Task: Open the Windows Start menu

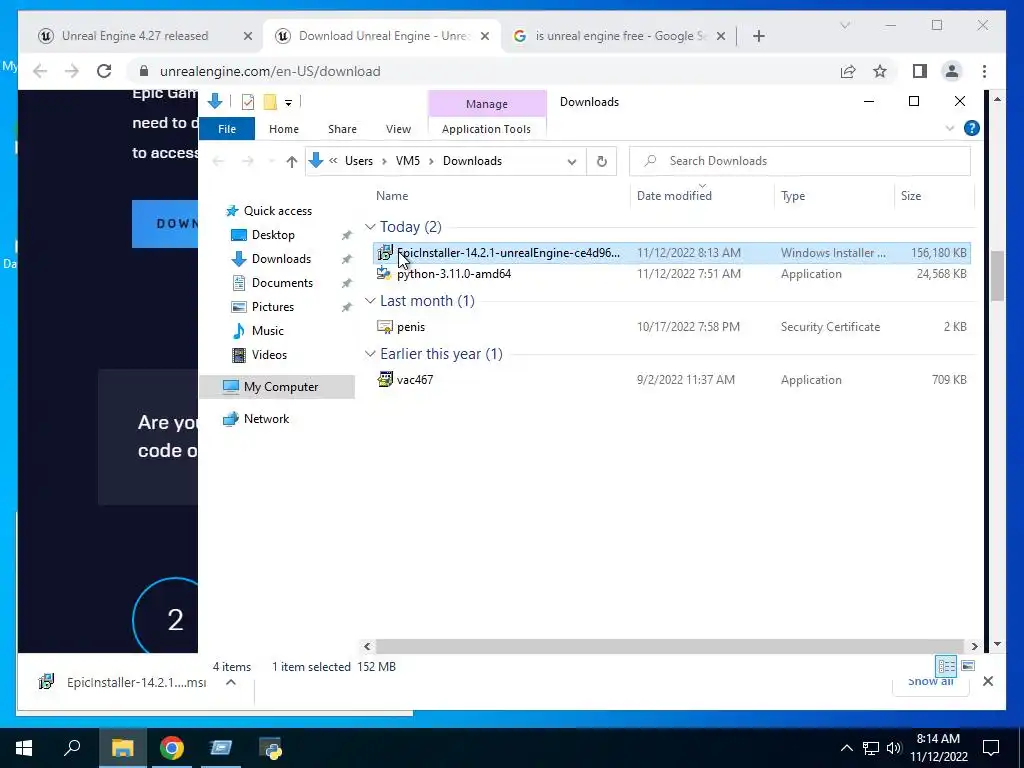Action: [x=24, y=748]
